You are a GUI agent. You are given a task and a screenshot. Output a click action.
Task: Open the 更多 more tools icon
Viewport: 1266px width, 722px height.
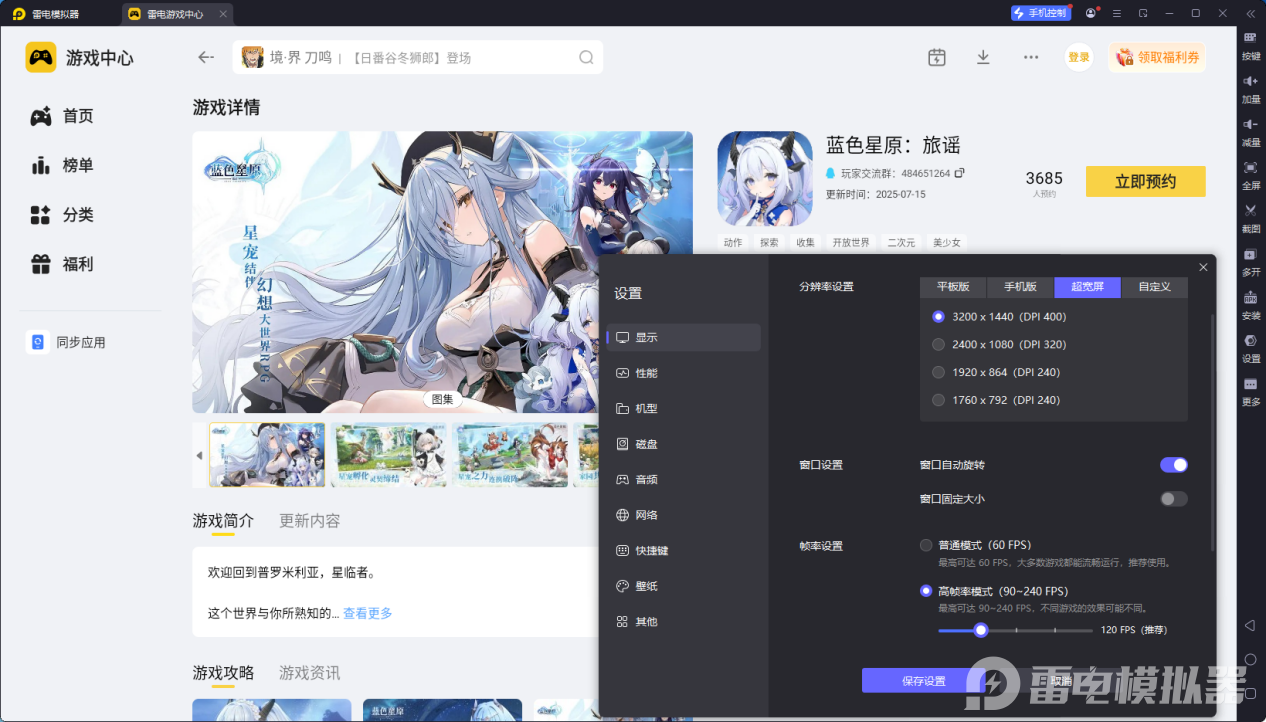1250,384
